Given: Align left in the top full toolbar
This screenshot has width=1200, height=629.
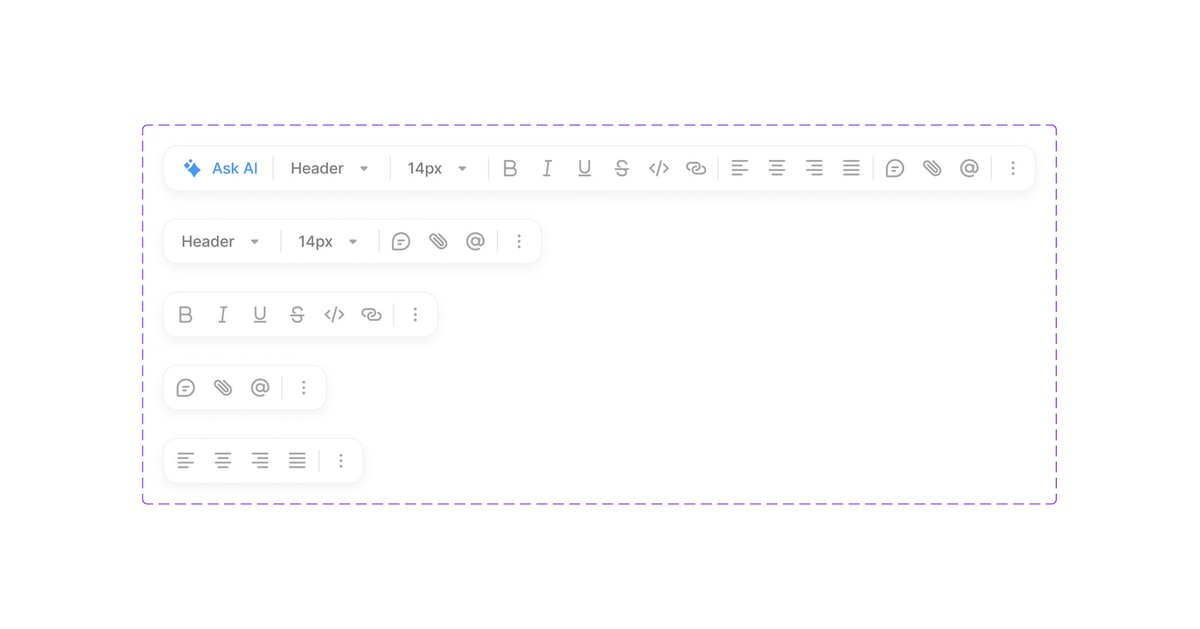Looking at the screenshot, I should coord(740,168).
